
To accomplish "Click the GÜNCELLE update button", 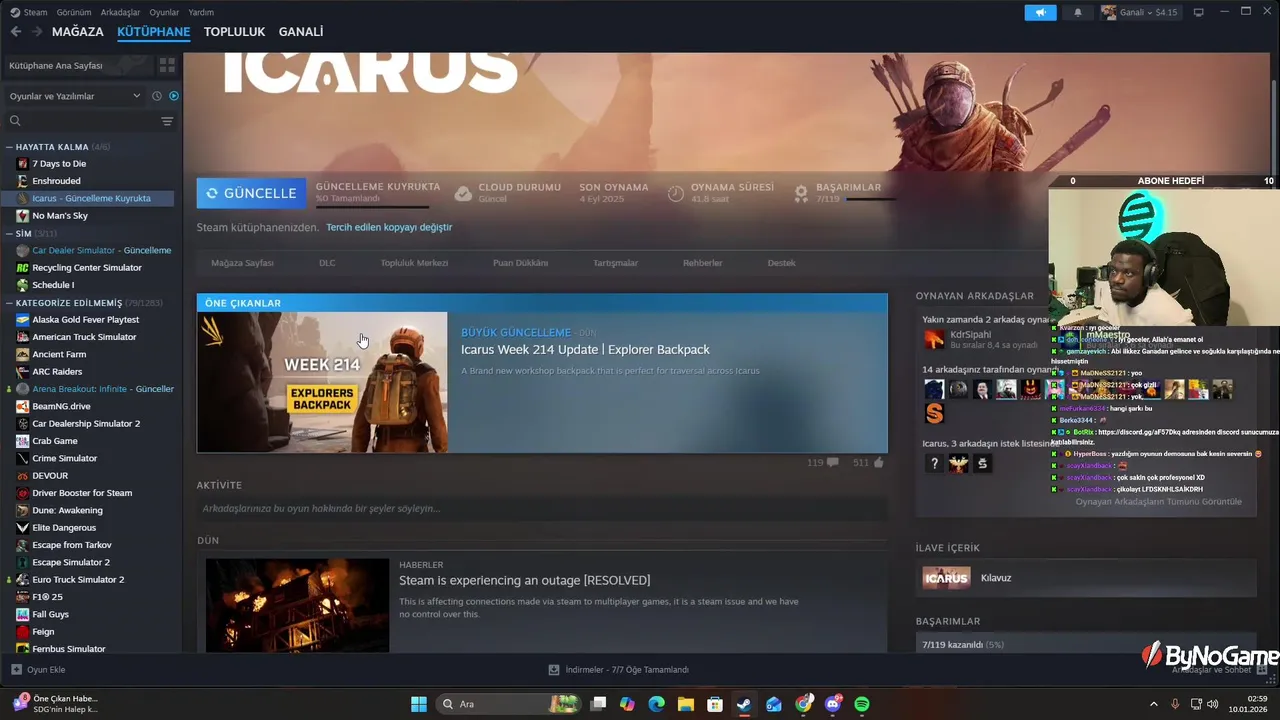I will click(x=251, y=193).
